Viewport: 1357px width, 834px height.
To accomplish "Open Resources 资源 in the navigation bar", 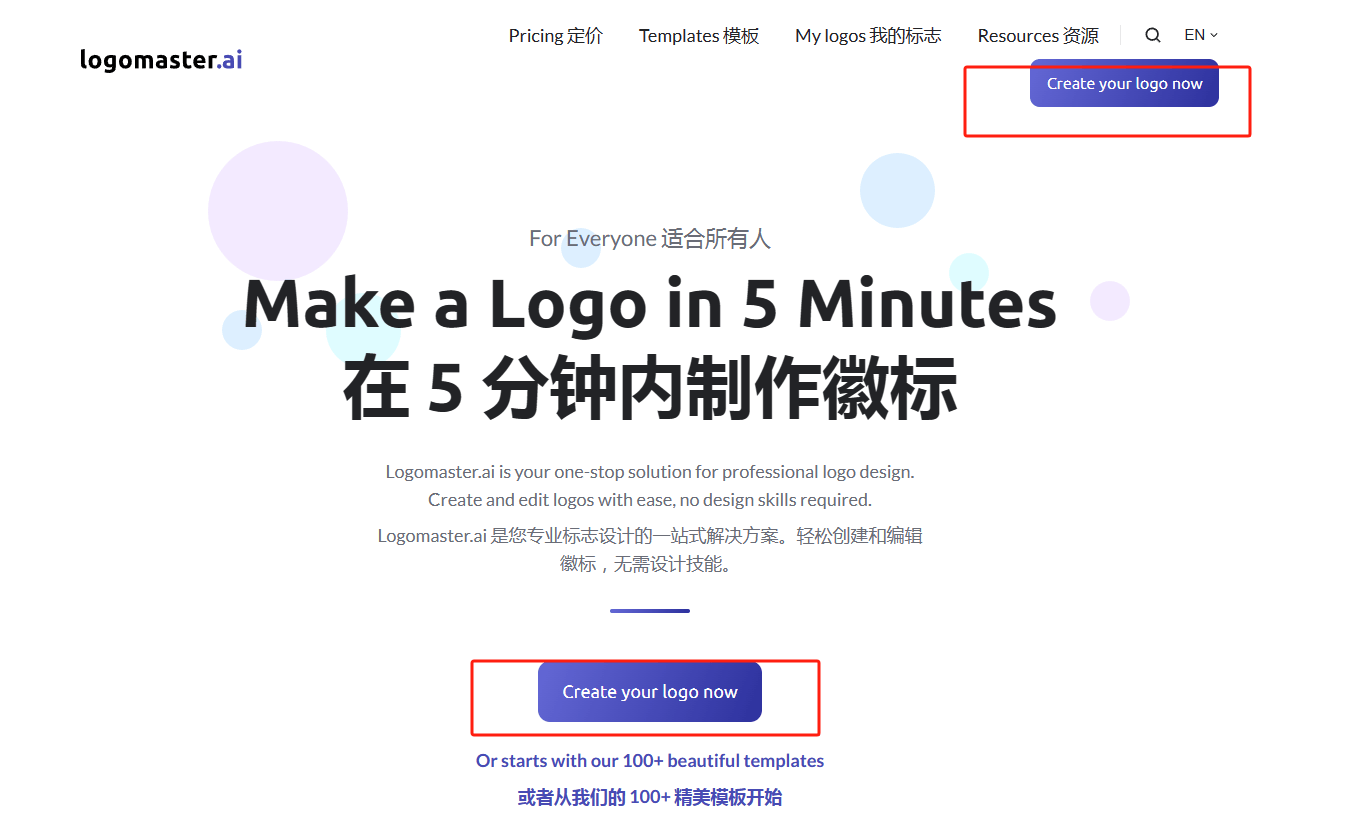I will point(1037,35).
